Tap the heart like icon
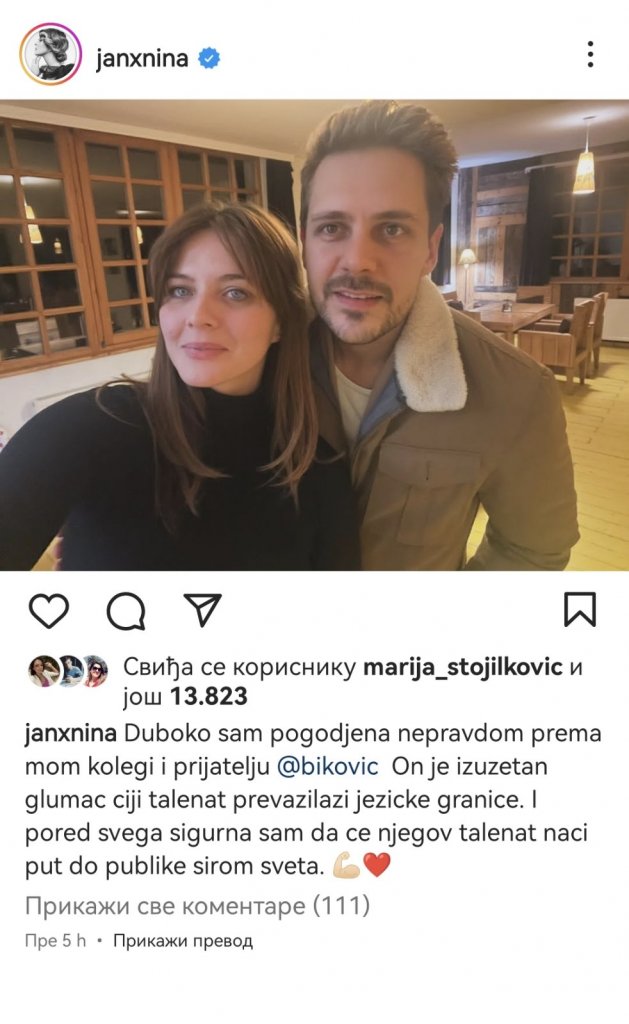This screenshot has height=1024, width=629. click(49, 611)
